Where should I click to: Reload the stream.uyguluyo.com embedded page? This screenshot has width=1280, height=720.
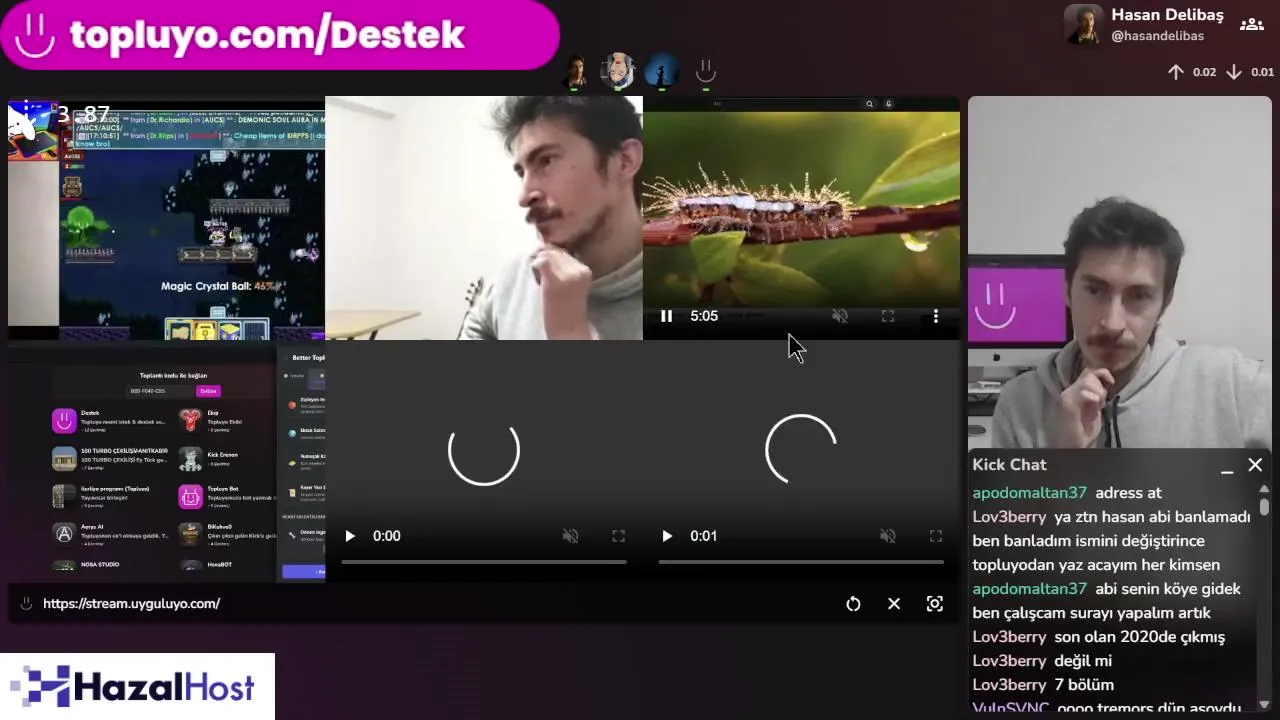pyautogui.click(x=853, y=604)
